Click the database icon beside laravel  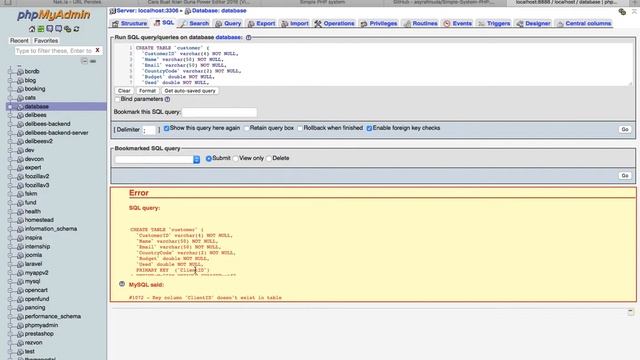(20, 264)
